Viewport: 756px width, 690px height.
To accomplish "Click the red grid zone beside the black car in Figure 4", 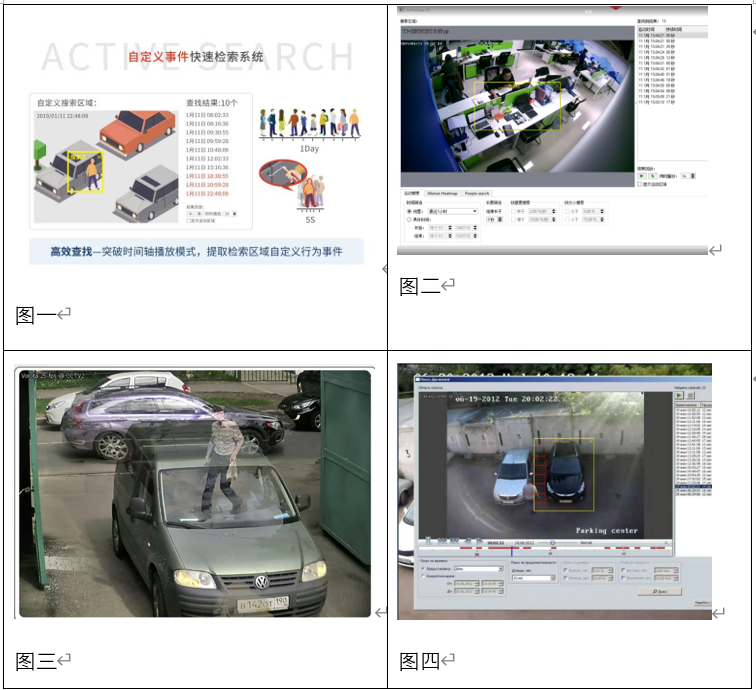I will point(540,472).
